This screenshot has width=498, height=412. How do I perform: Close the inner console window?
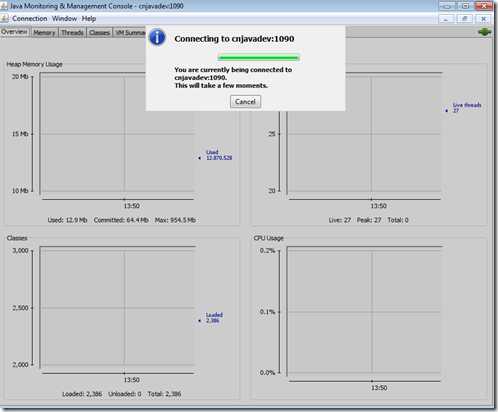484,19
